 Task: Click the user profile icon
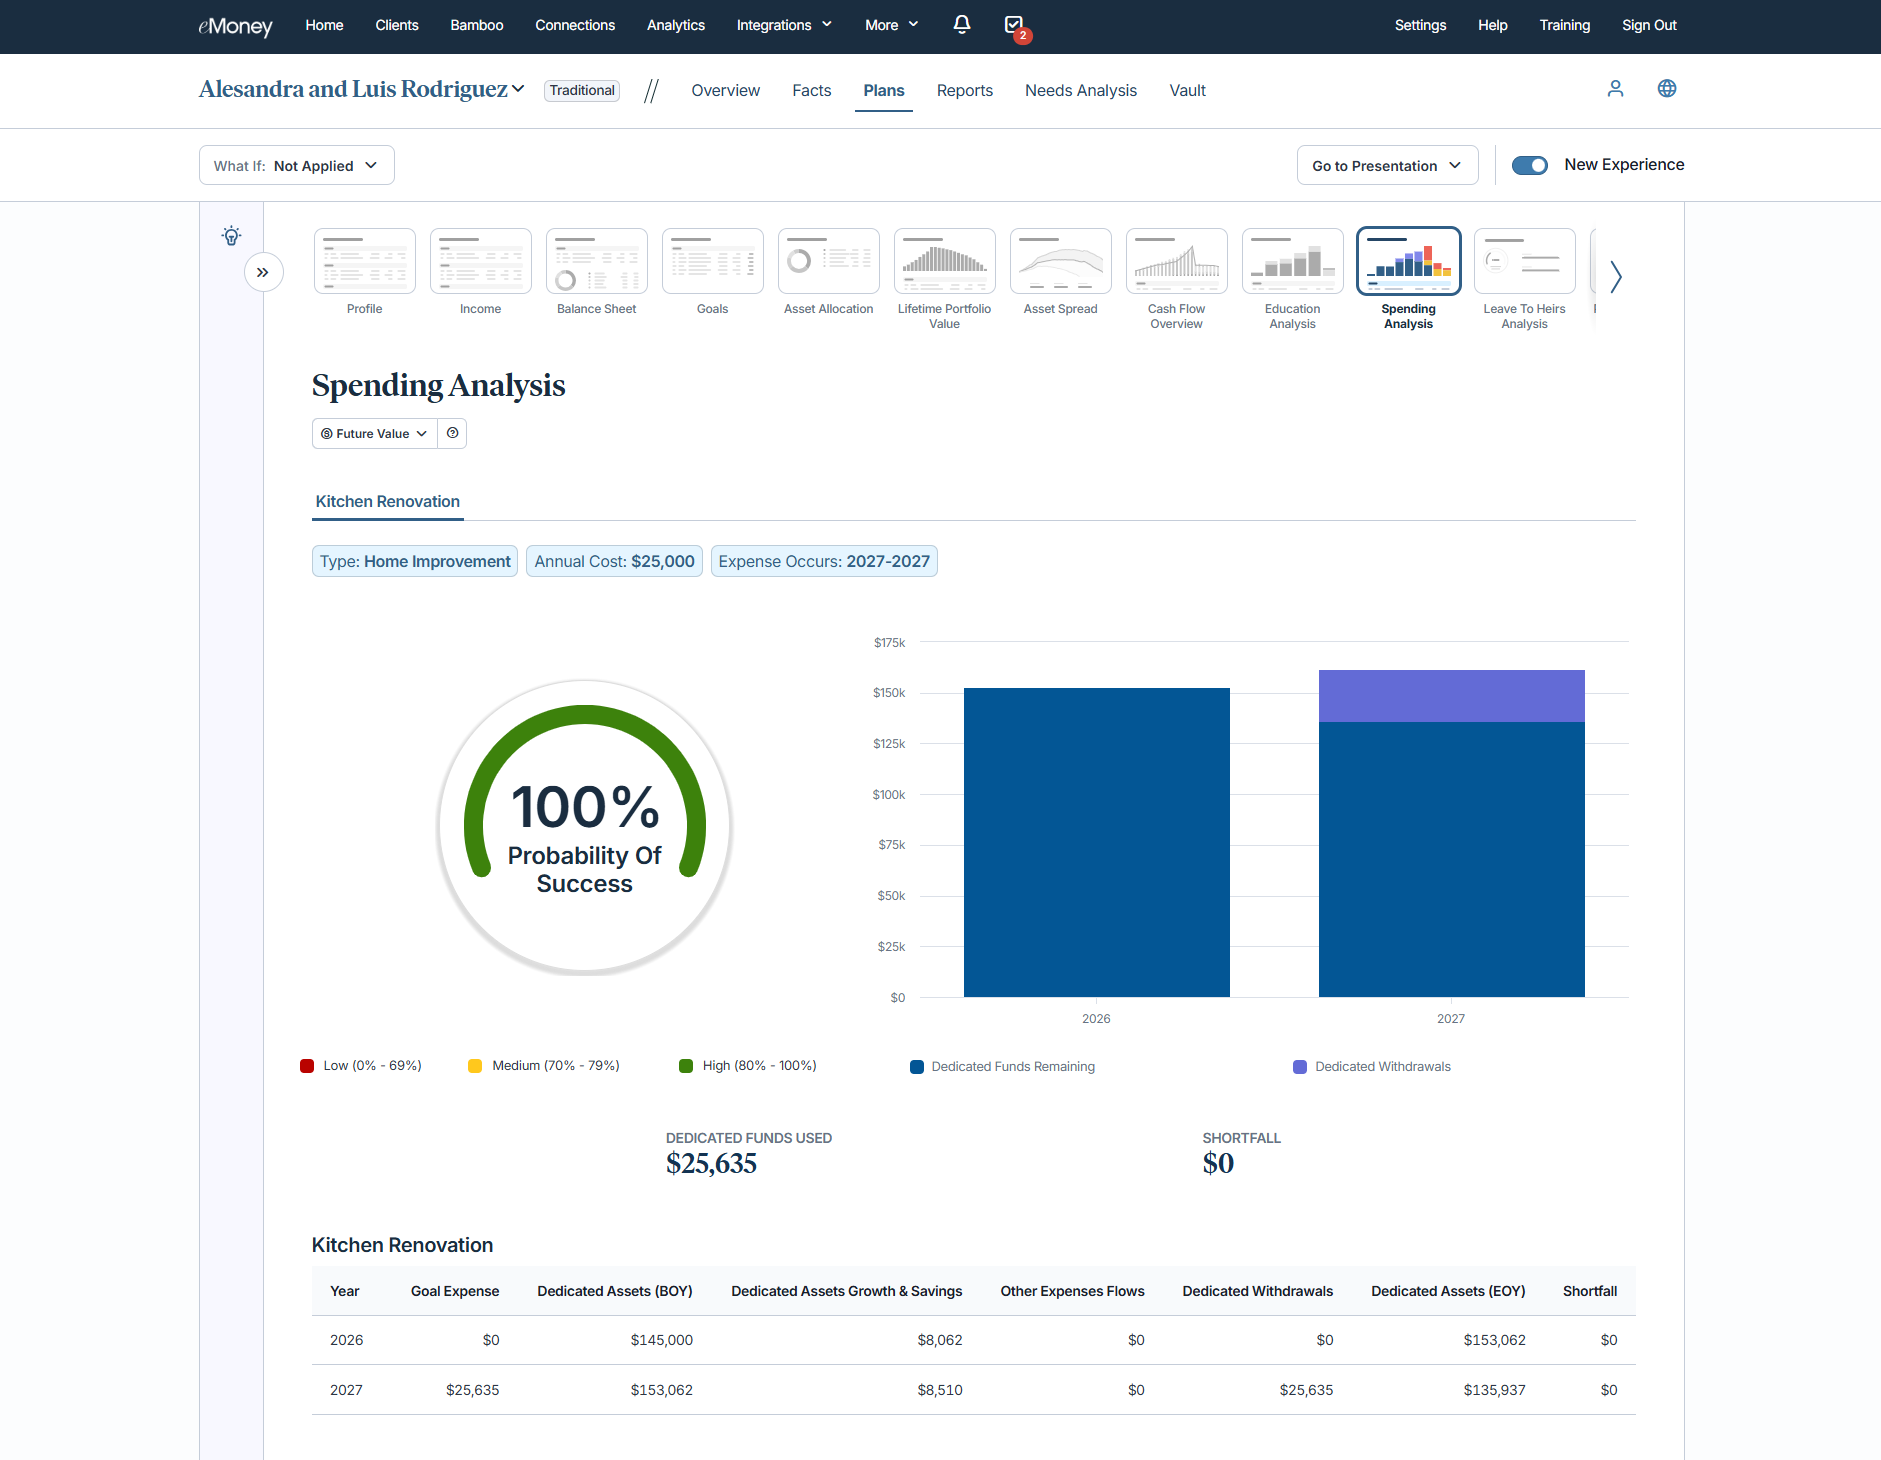click(x=1615, y=89)
